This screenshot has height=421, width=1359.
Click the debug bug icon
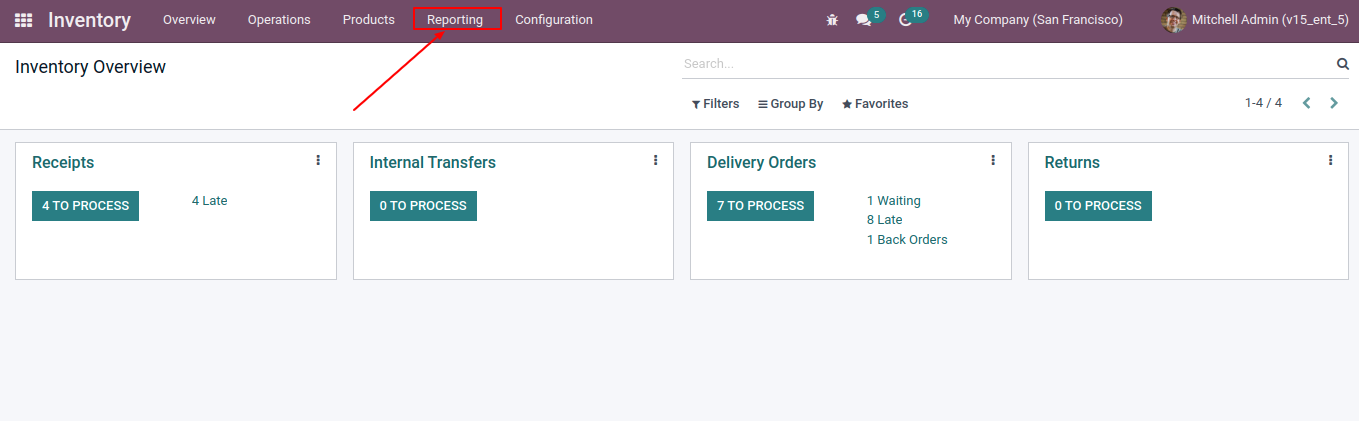click(x=832, y=20)
